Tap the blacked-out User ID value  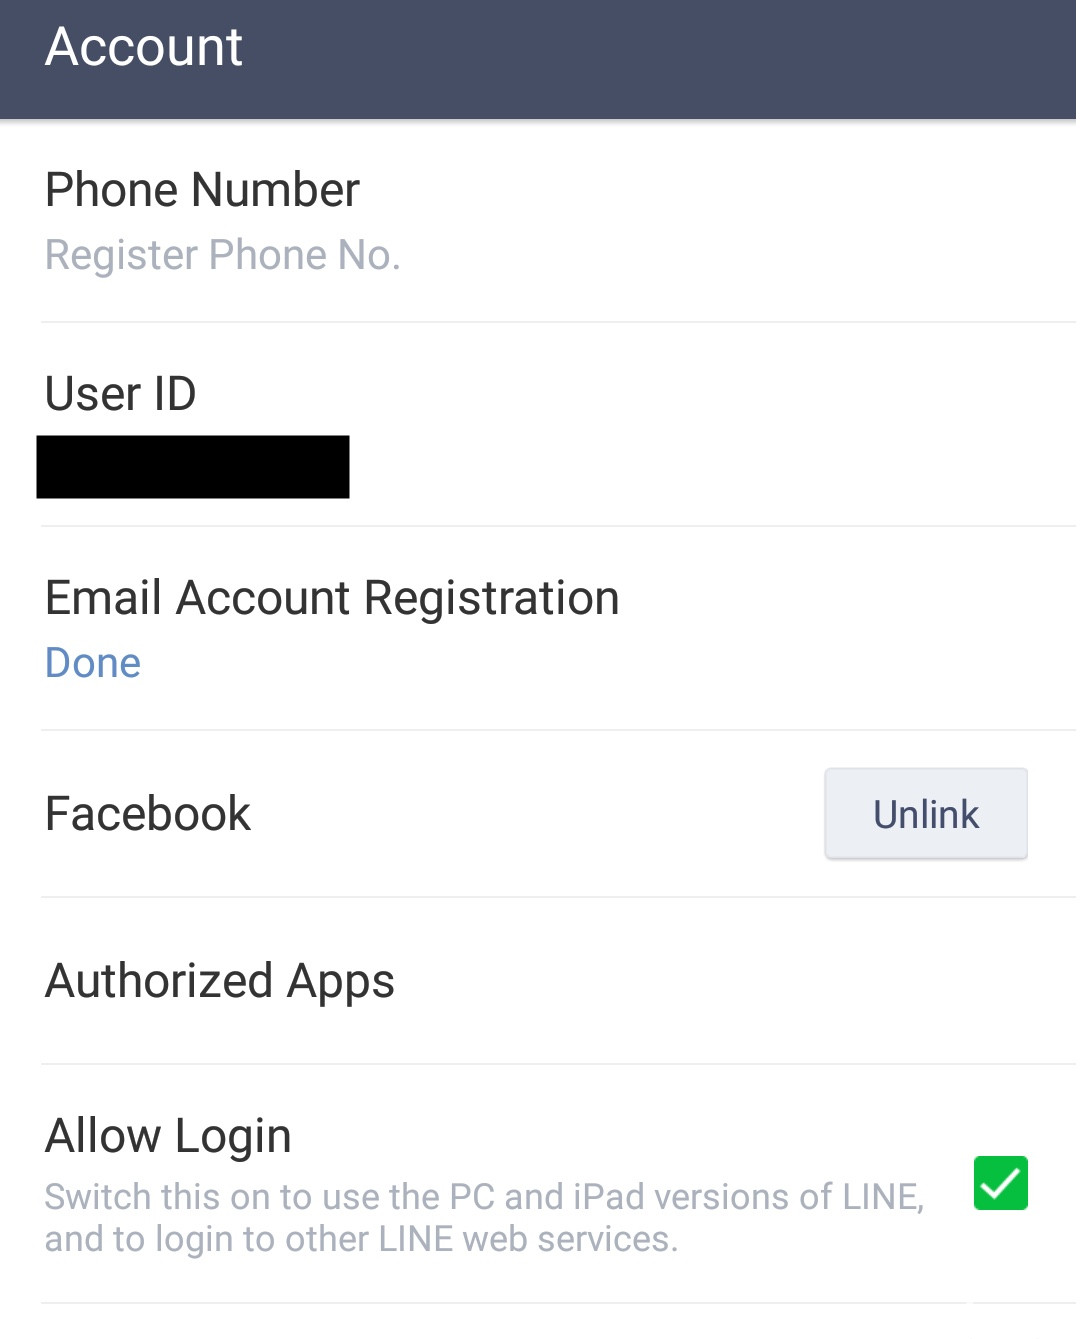(193, 467)
